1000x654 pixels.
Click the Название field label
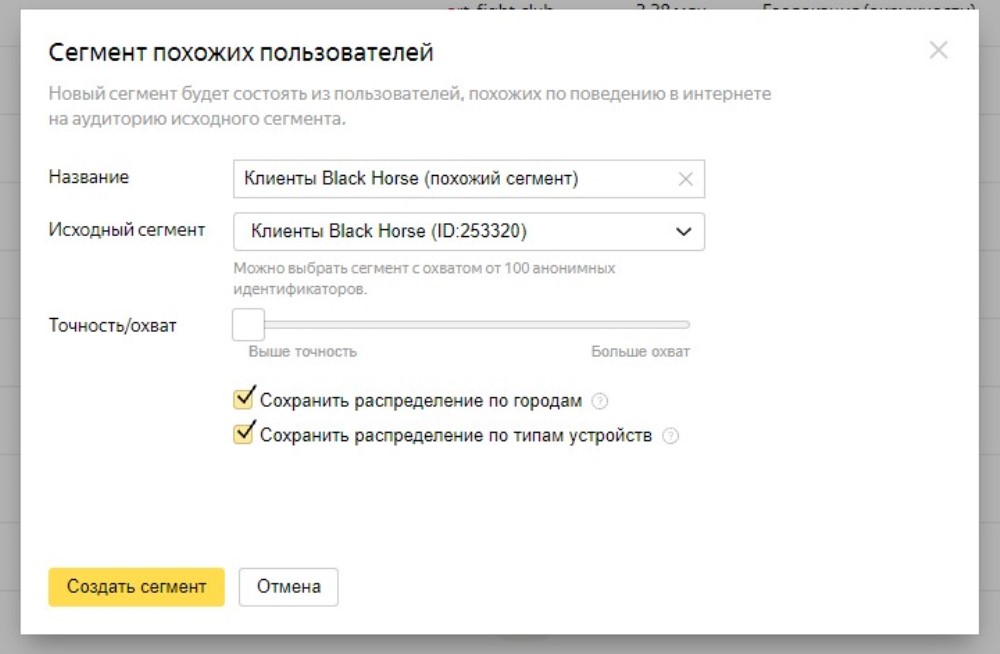[89, 178]
